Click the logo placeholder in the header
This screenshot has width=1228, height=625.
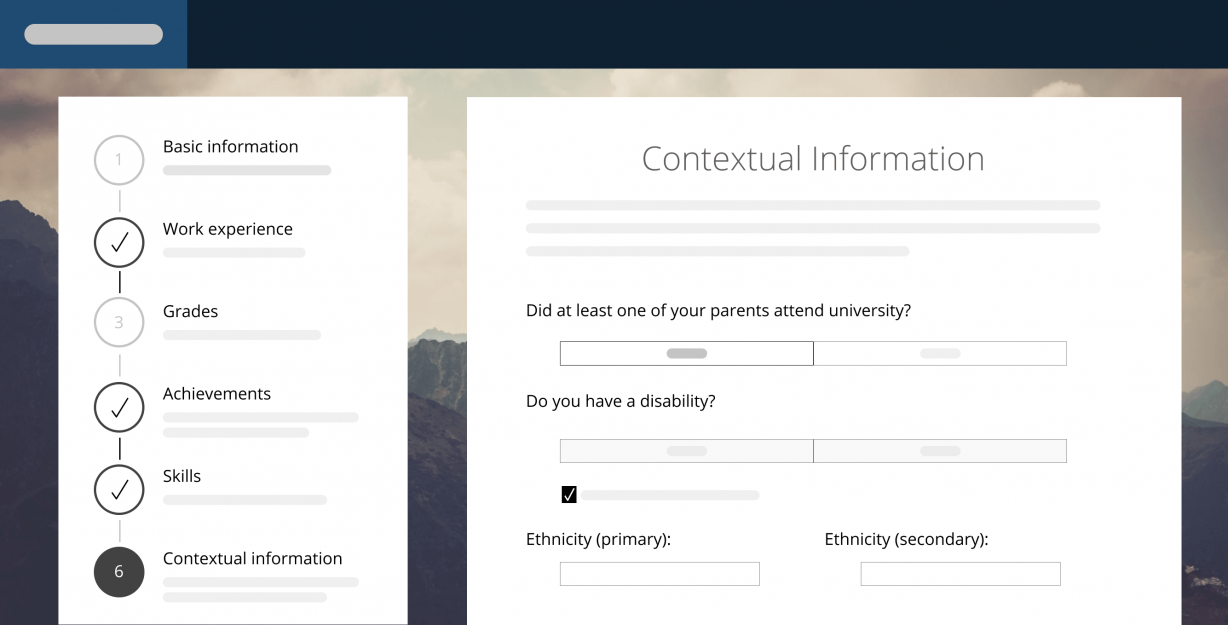click(93, 34)
